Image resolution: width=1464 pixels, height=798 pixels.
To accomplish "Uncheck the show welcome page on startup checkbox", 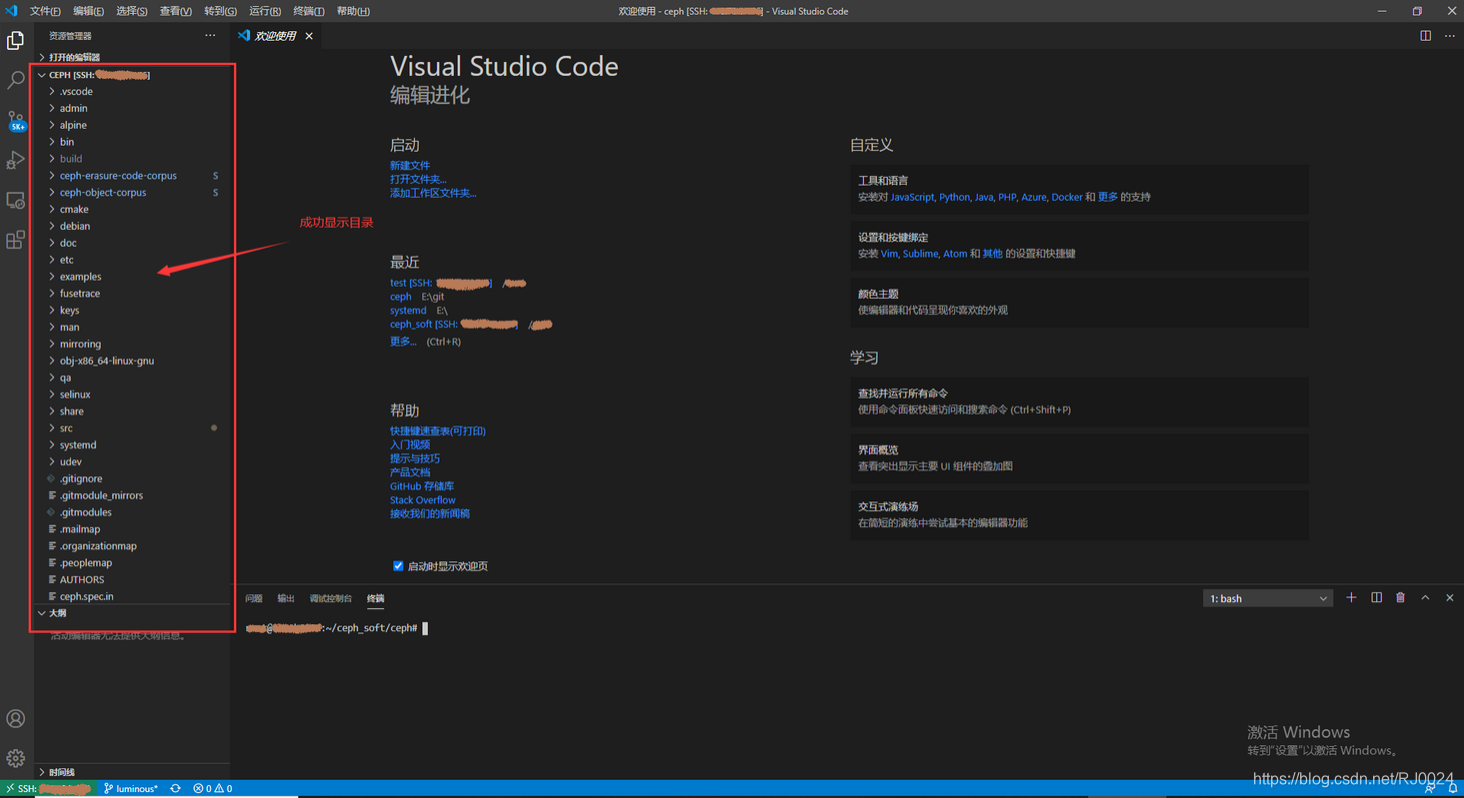I will (x=398, y=566).
